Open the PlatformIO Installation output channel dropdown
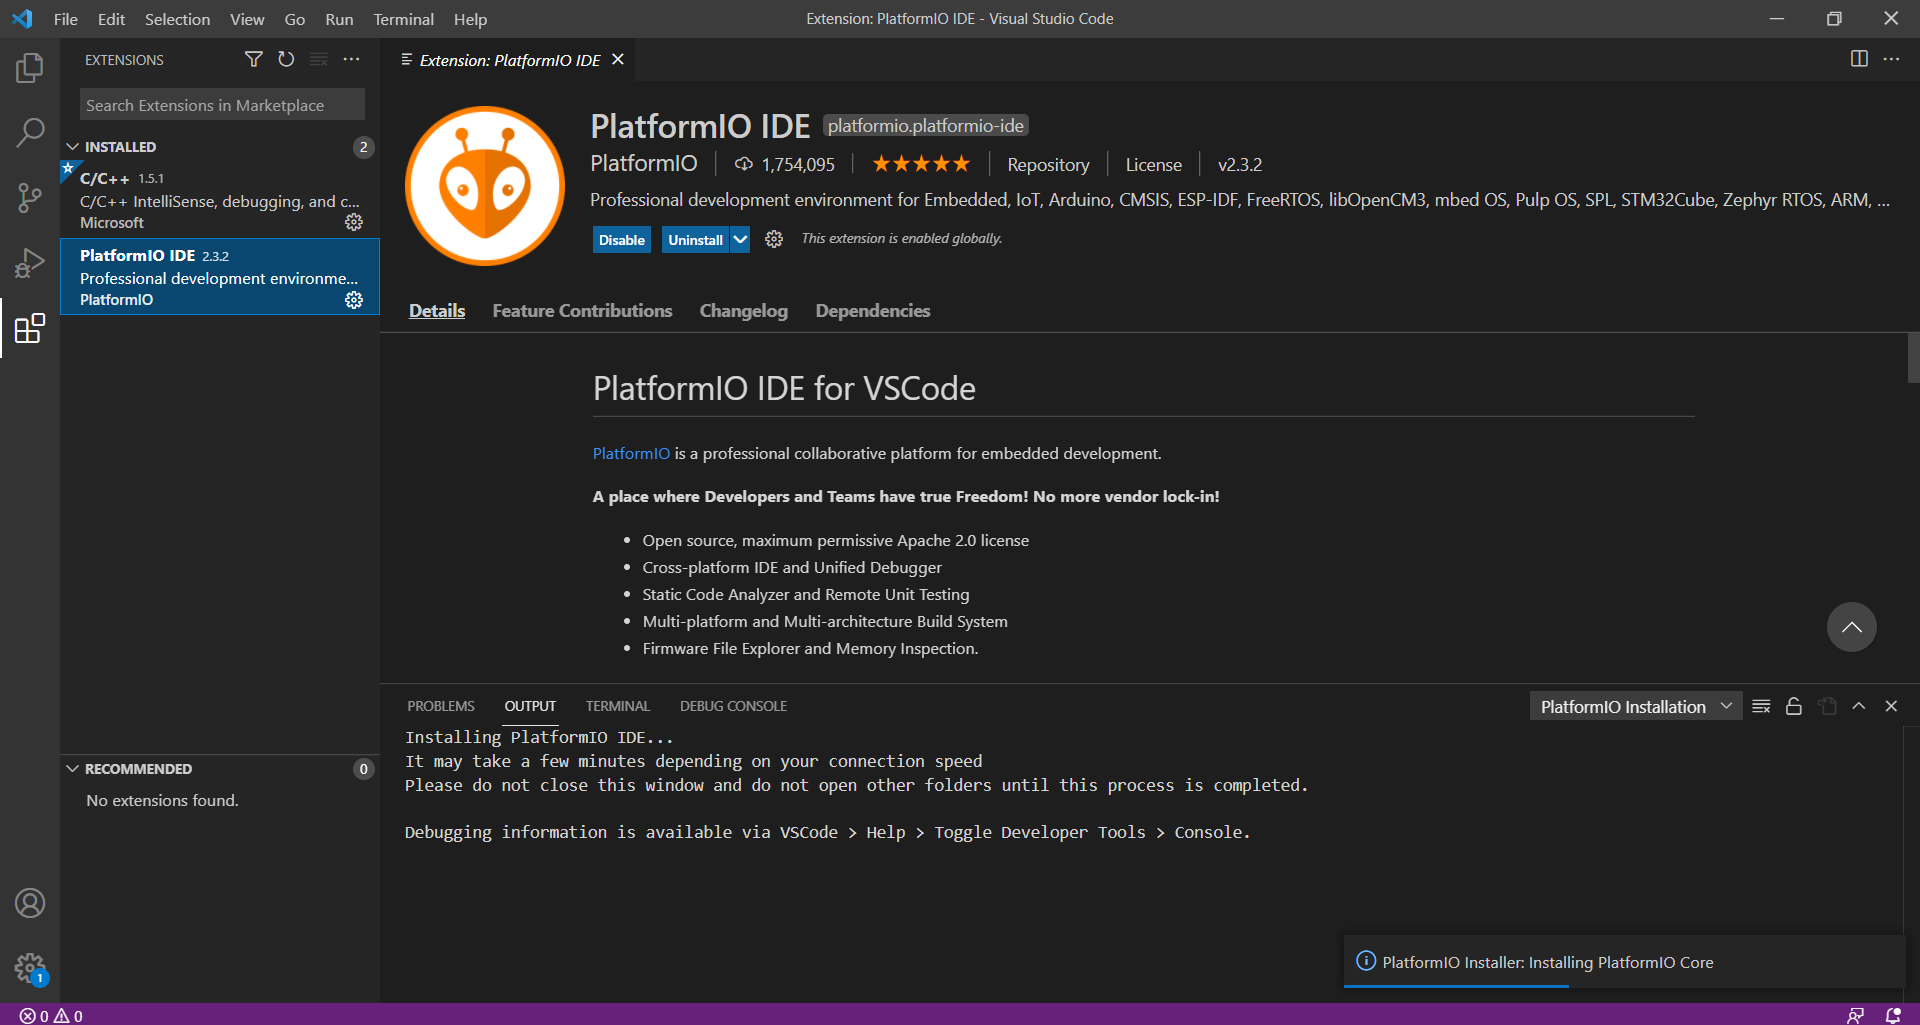Image resolution: width=1920 pixels, height=1025 pixels. pos(1636,706)
